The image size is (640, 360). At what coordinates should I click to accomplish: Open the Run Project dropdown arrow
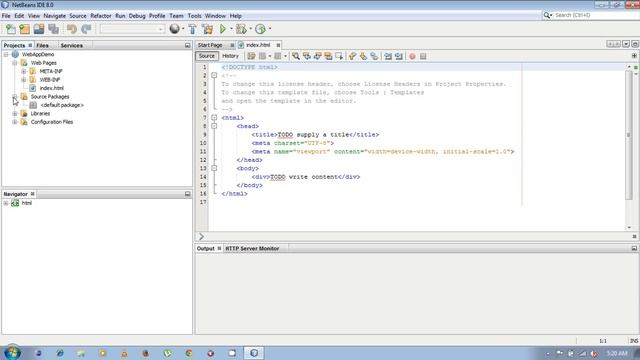pos(231,29)
